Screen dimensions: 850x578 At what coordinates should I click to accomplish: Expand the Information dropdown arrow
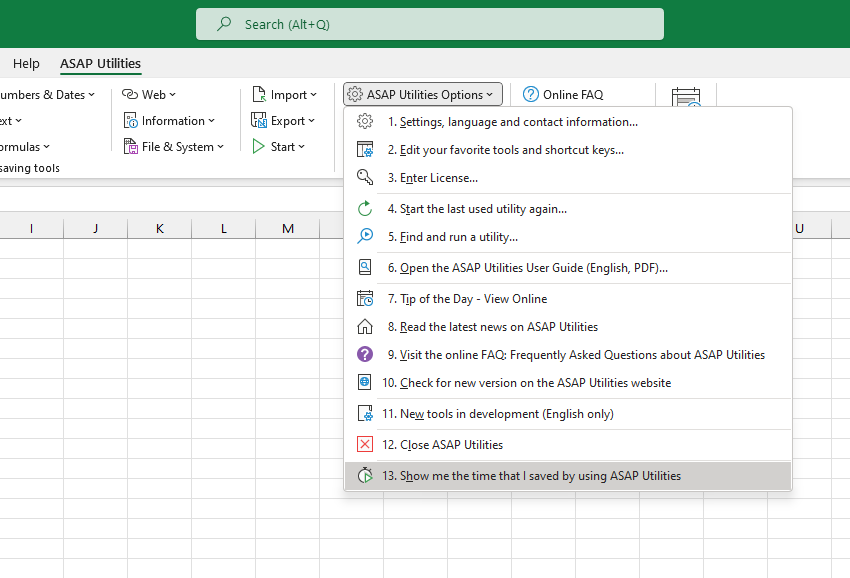(211, 121)
